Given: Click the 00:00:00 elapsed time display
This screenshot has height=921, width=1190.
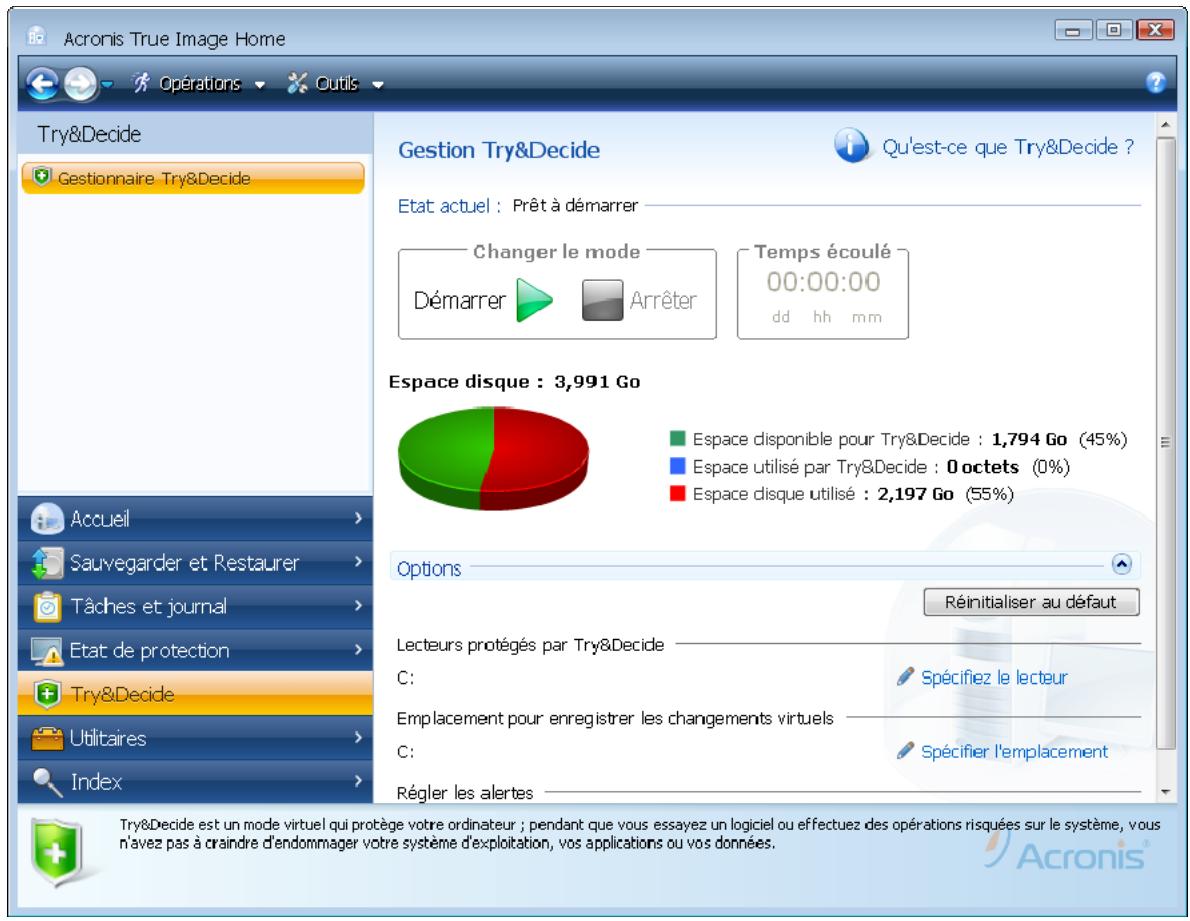Looking at the screenshot, I should [823, 281].
